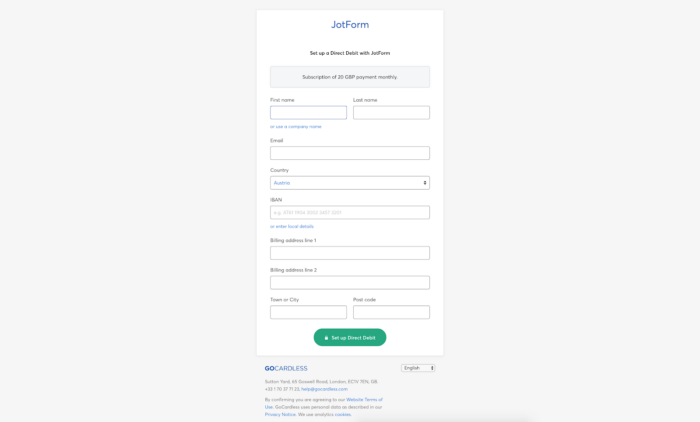The width and height of the screenshot is (700, 422).
Task: Click the GoCardless logo
Action: pos(286,368)
